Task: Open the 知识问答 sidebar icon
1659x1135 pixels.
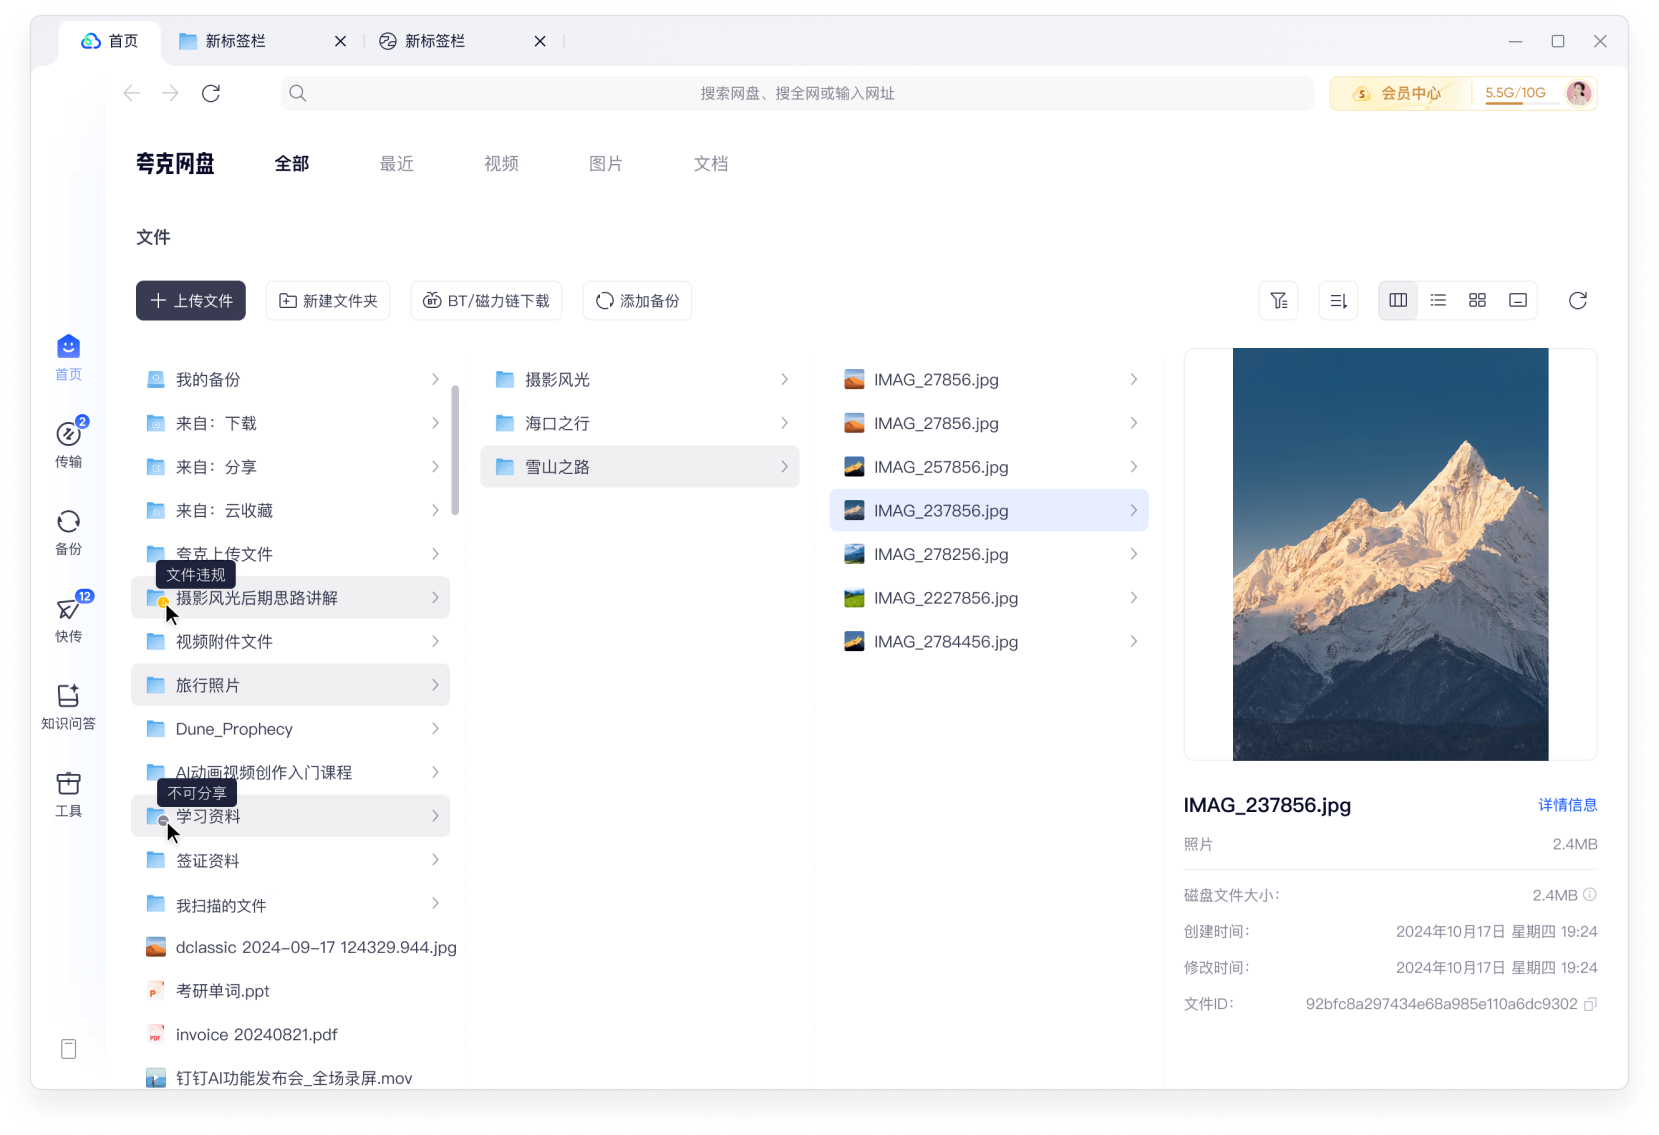Action: tap(68, 696)
